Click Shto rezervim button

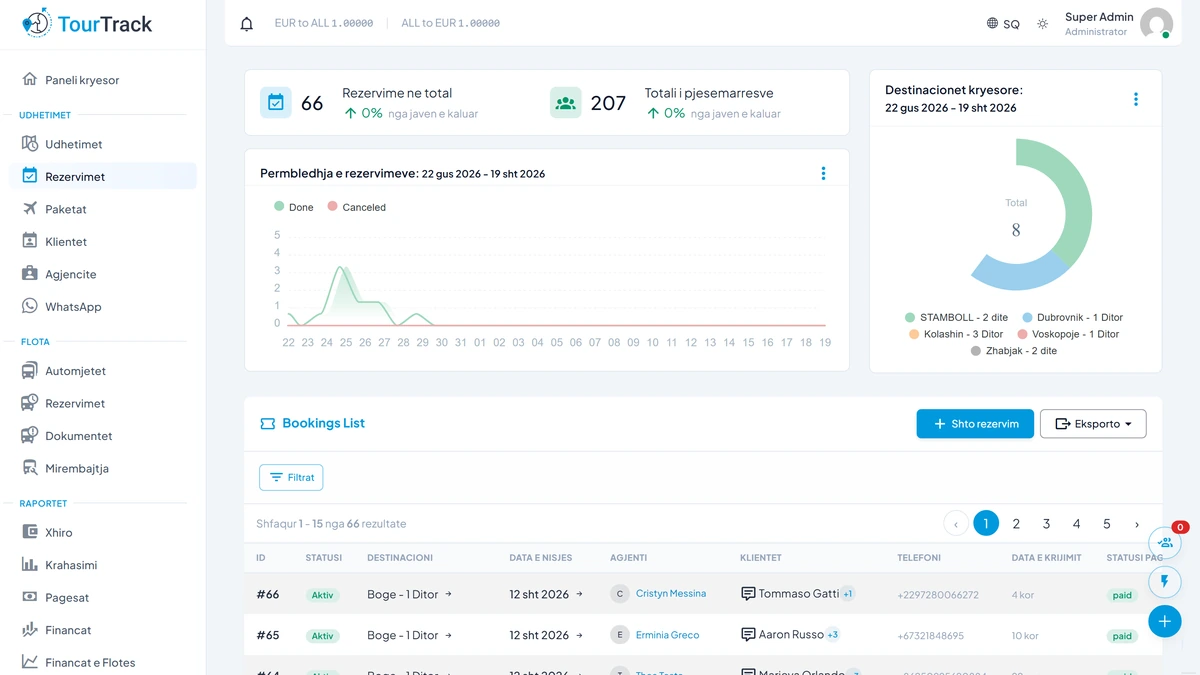click(x=975, y=424)
